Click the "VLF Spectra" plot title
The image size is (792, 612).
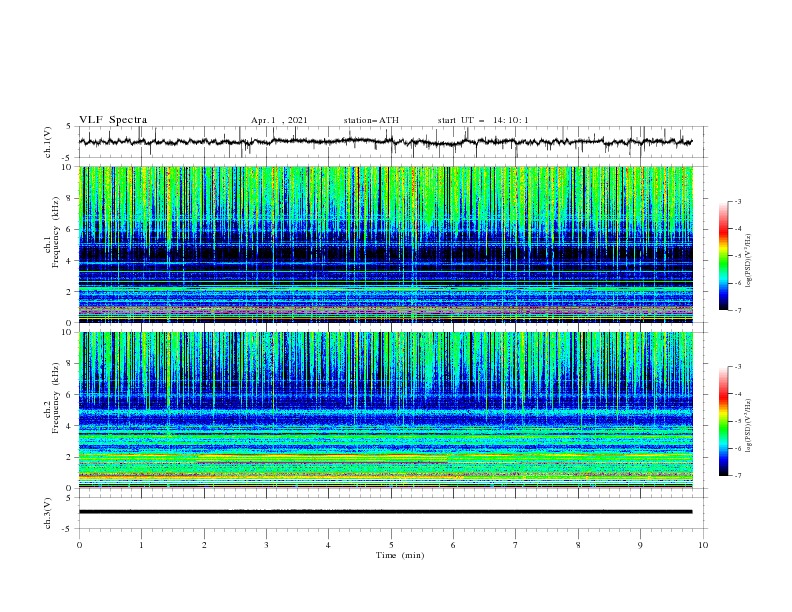pyautogui.click(x=113, y=120)
